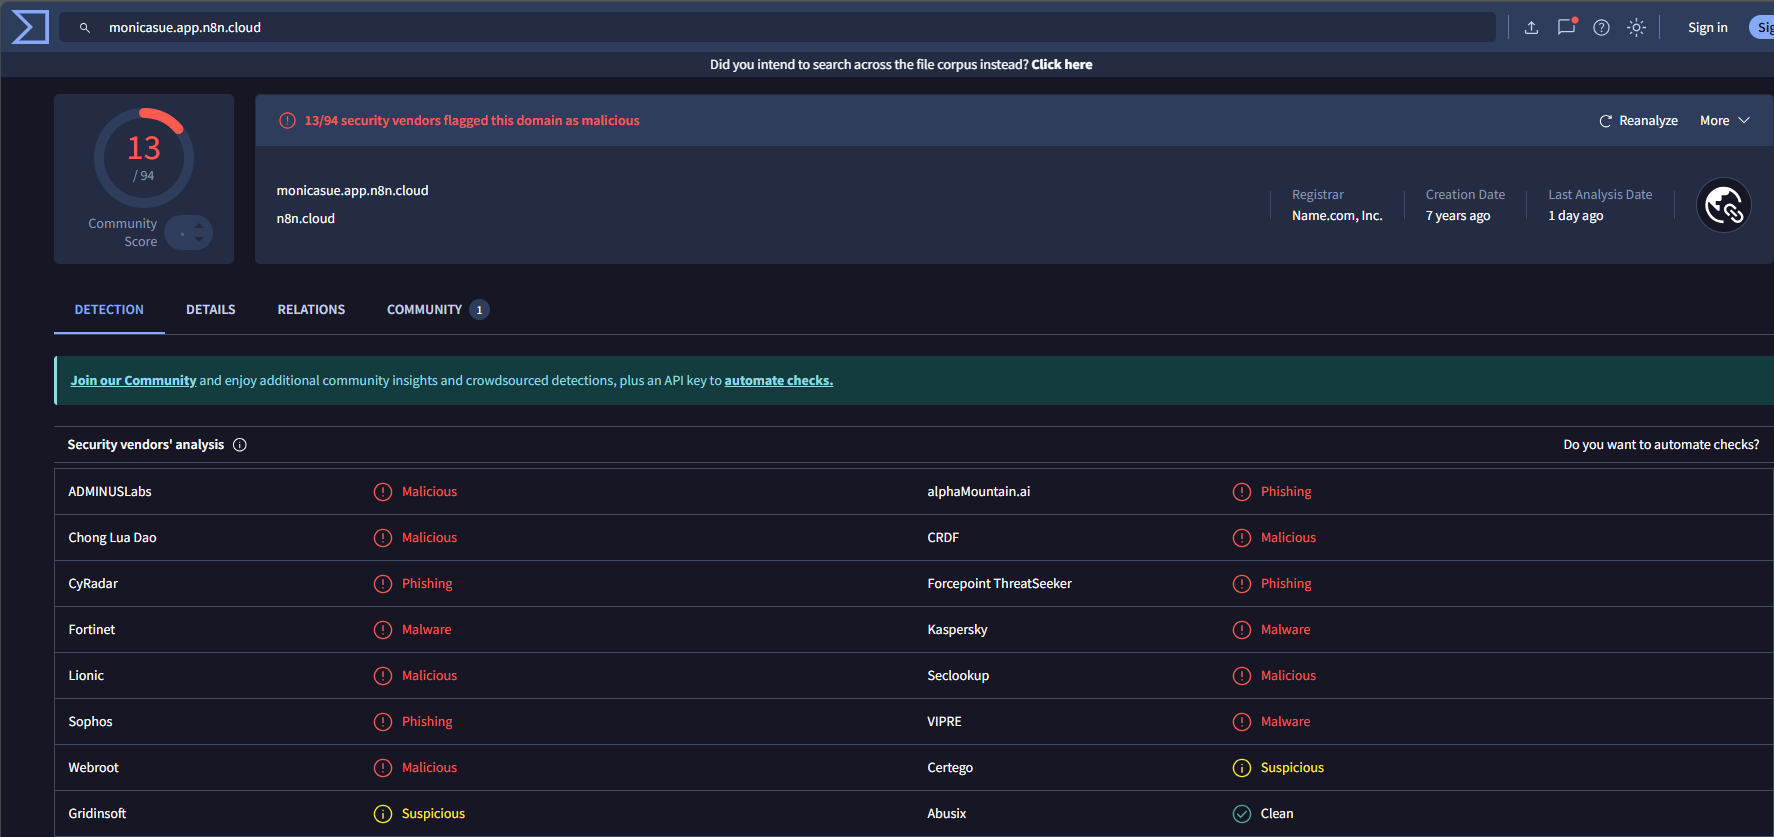Click the search magnifier icon
Screen dimensions: 1774x837
pyautogui.click(x=85, y=28)
